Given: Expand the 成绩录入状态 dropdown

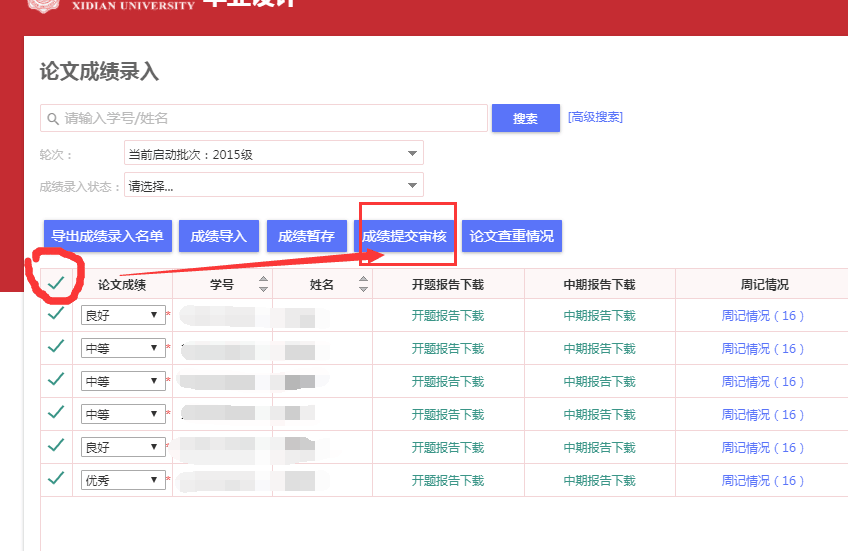Looking at the screenshot, I should click(x=274, y=185).
